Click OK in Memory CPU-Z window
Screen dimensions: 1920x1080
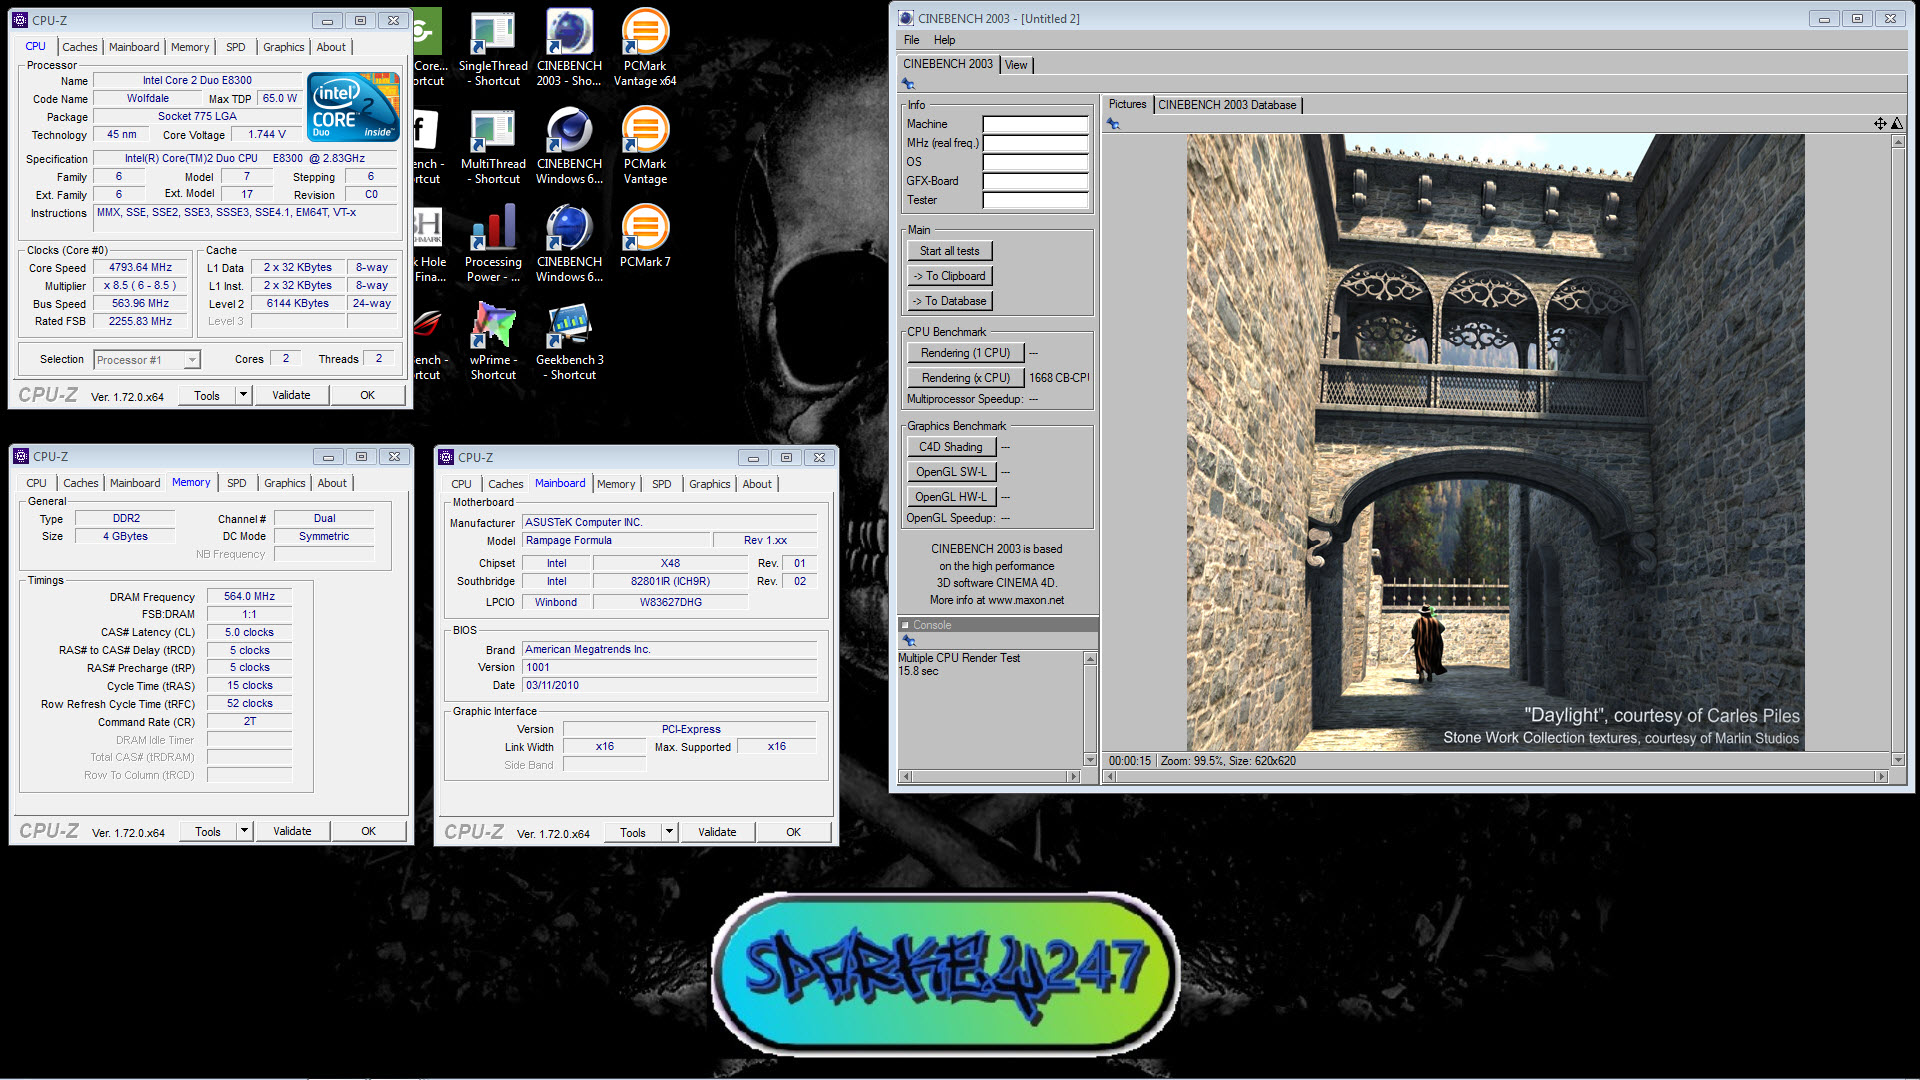click(369, 831)
